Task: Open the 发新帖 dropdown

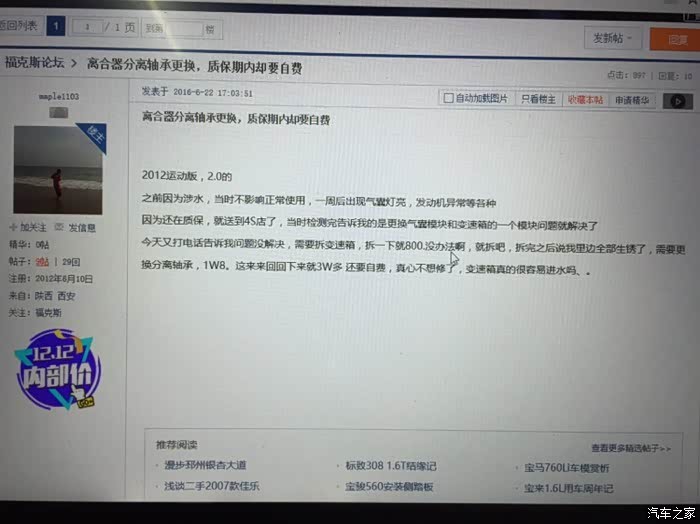Action: pos(612,38)
